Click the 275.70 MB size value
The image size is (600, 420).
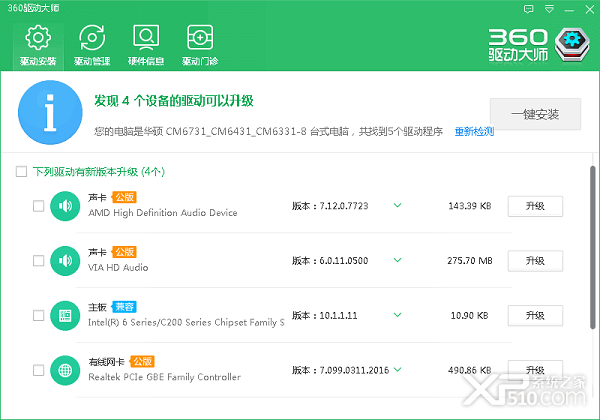pyautogui.click(x=470, y=261)
